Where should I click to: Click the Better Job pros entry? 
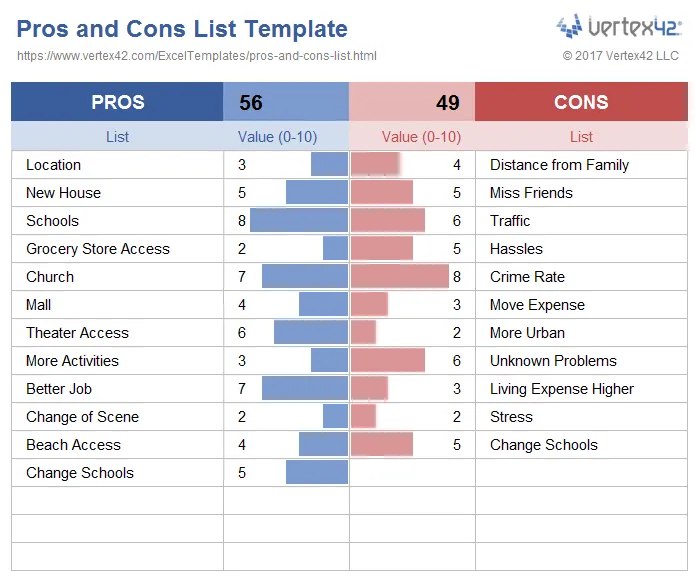point(59,389)
